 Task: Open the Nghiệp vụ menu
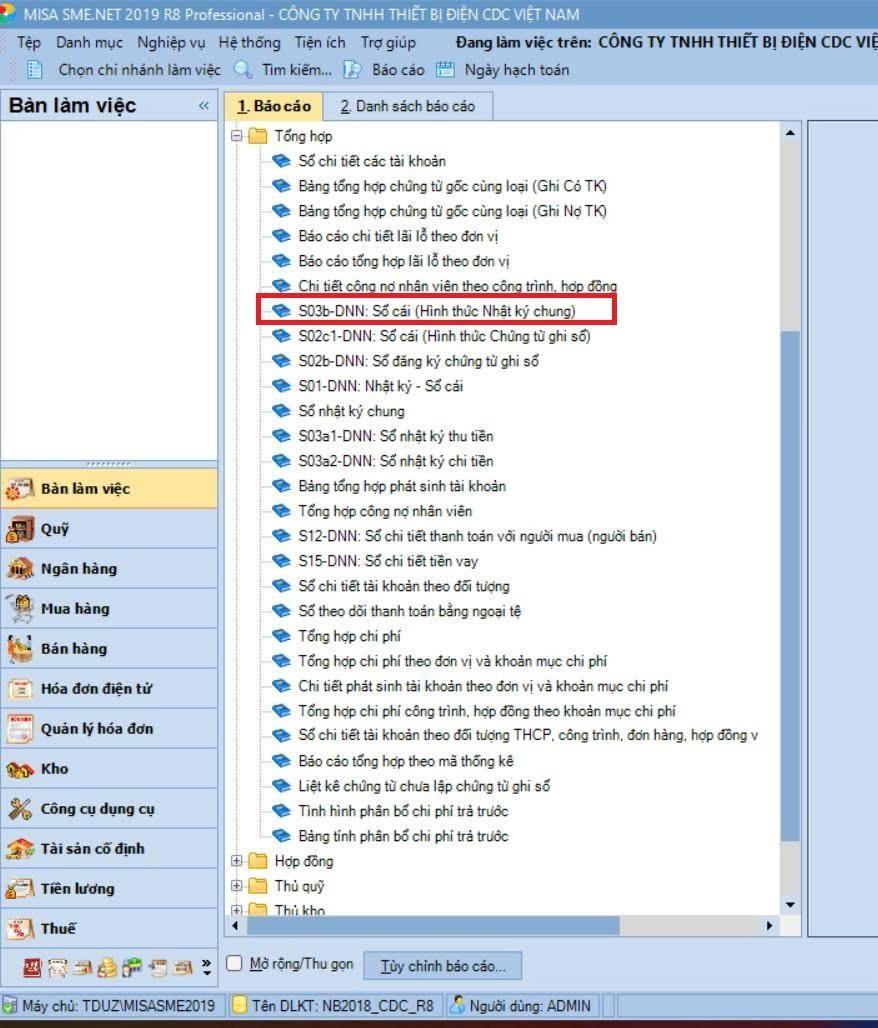(171, 43)
